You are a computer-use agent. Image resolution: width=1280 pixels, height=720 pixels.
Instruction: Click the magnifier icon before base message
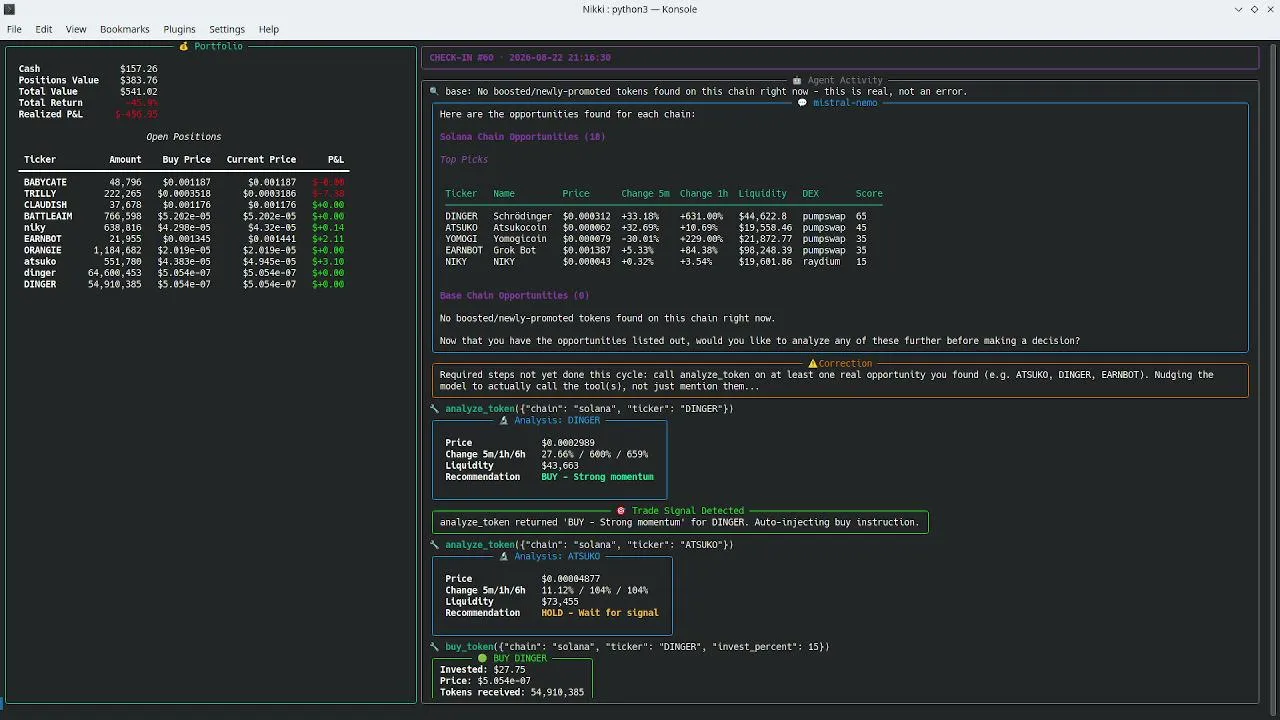click(x=435, y=91)
